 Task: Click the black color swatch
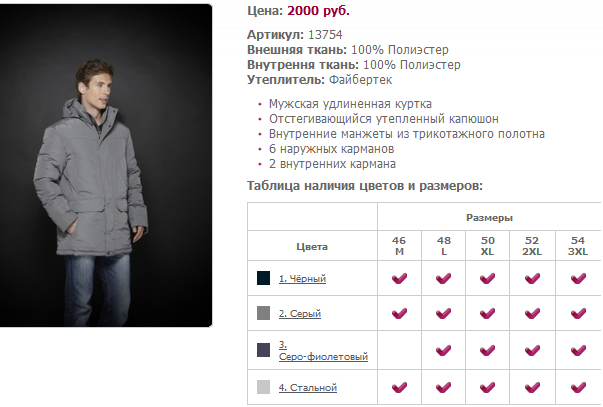click(264, 278)
